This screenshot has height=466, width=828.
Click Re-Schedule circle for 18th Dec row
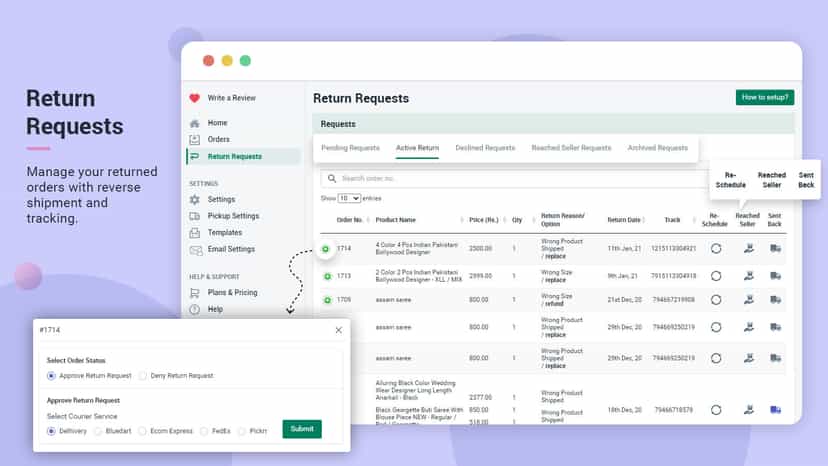tap(716, 410)
